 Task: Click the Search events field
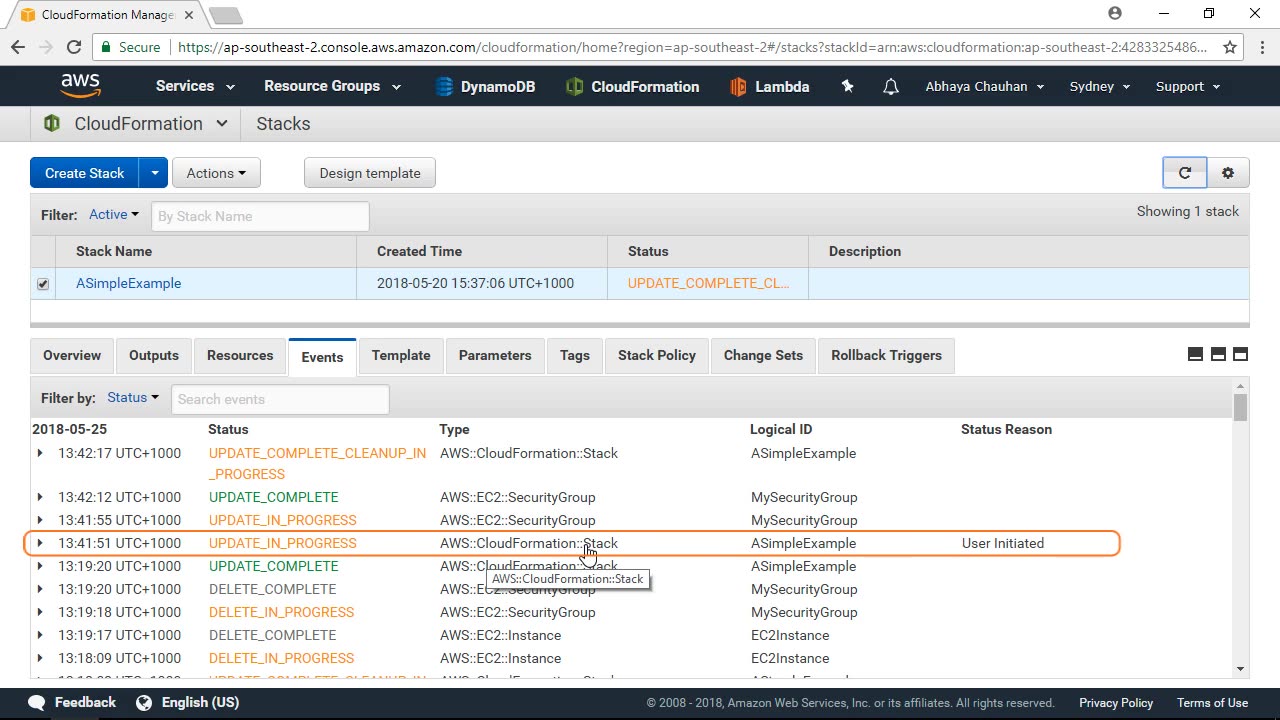[x=280, y=399]
